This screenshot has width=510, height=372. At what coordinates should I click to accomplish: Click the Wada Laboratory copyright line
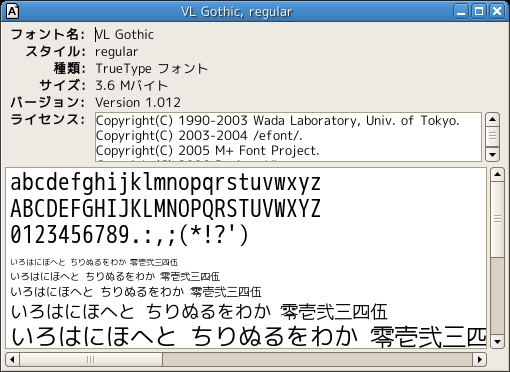pyautogui.click(x=278, y=121)
